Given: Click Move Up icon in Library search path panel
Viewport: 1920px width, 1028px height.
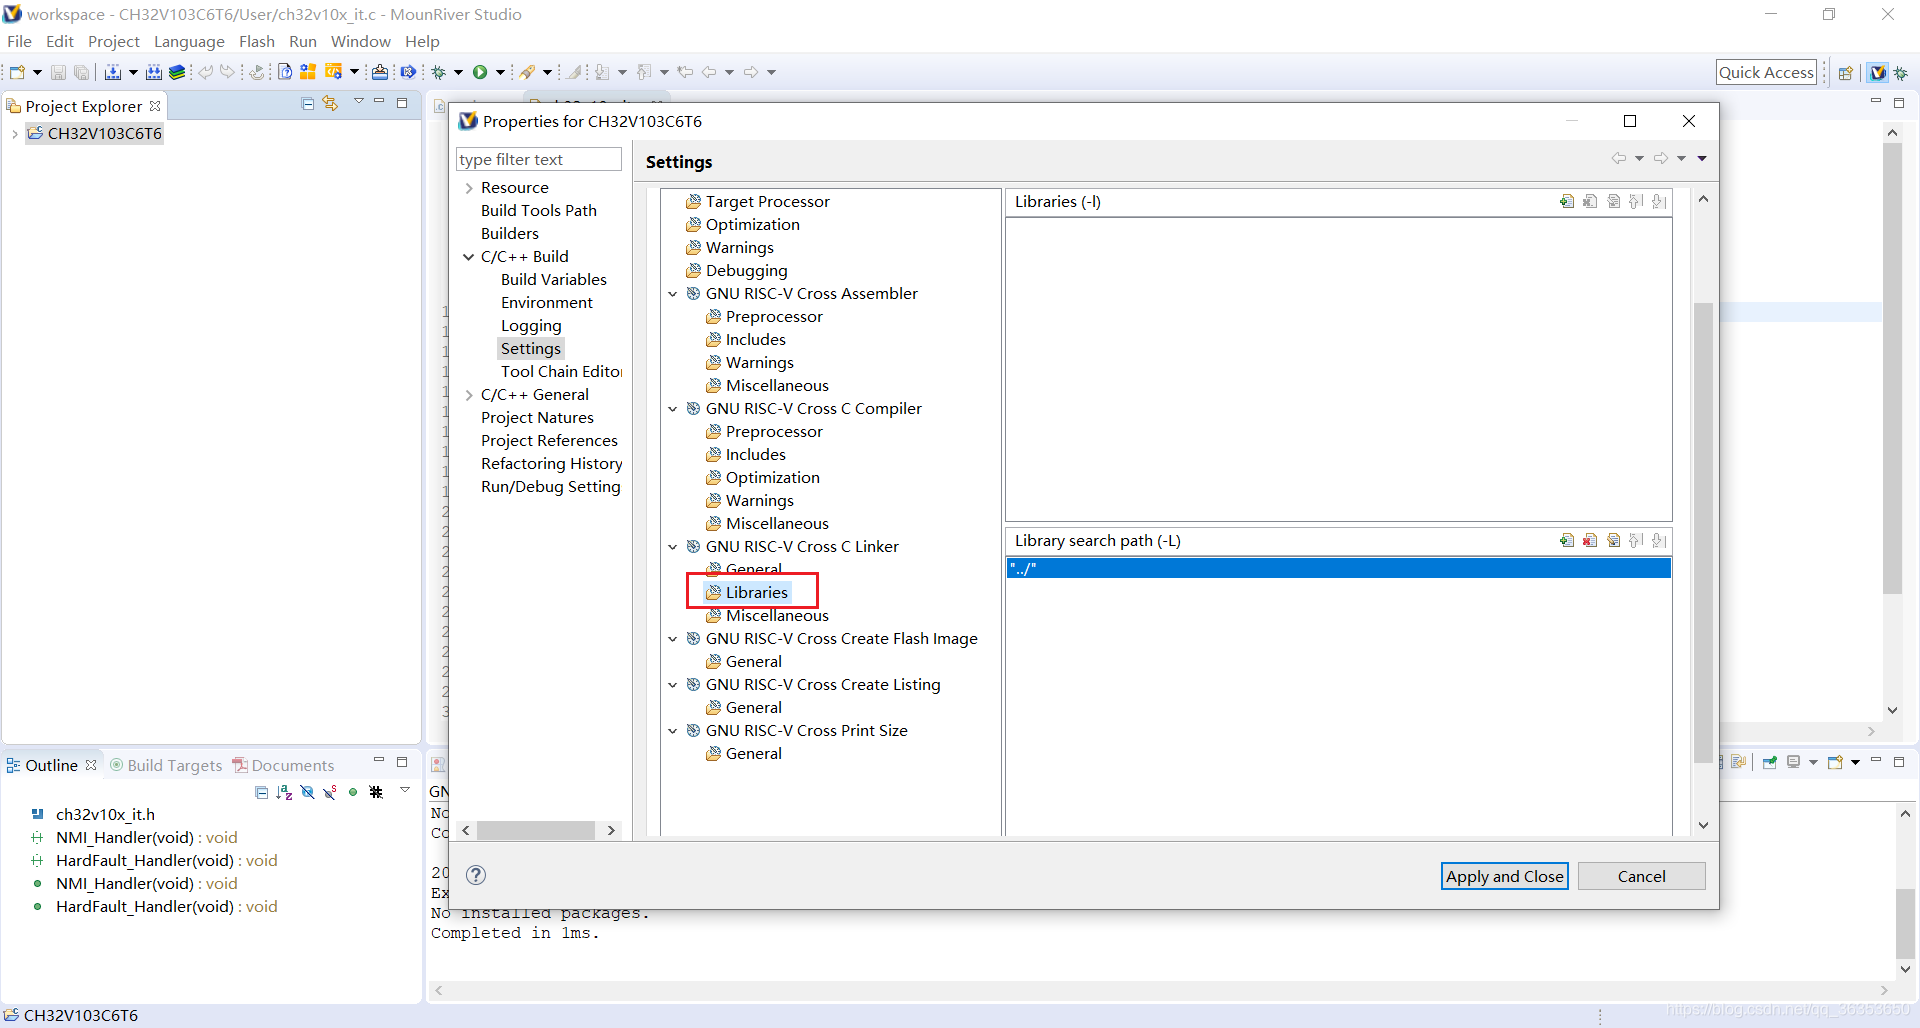Looking at the screenshot, I should (1636, 540).
